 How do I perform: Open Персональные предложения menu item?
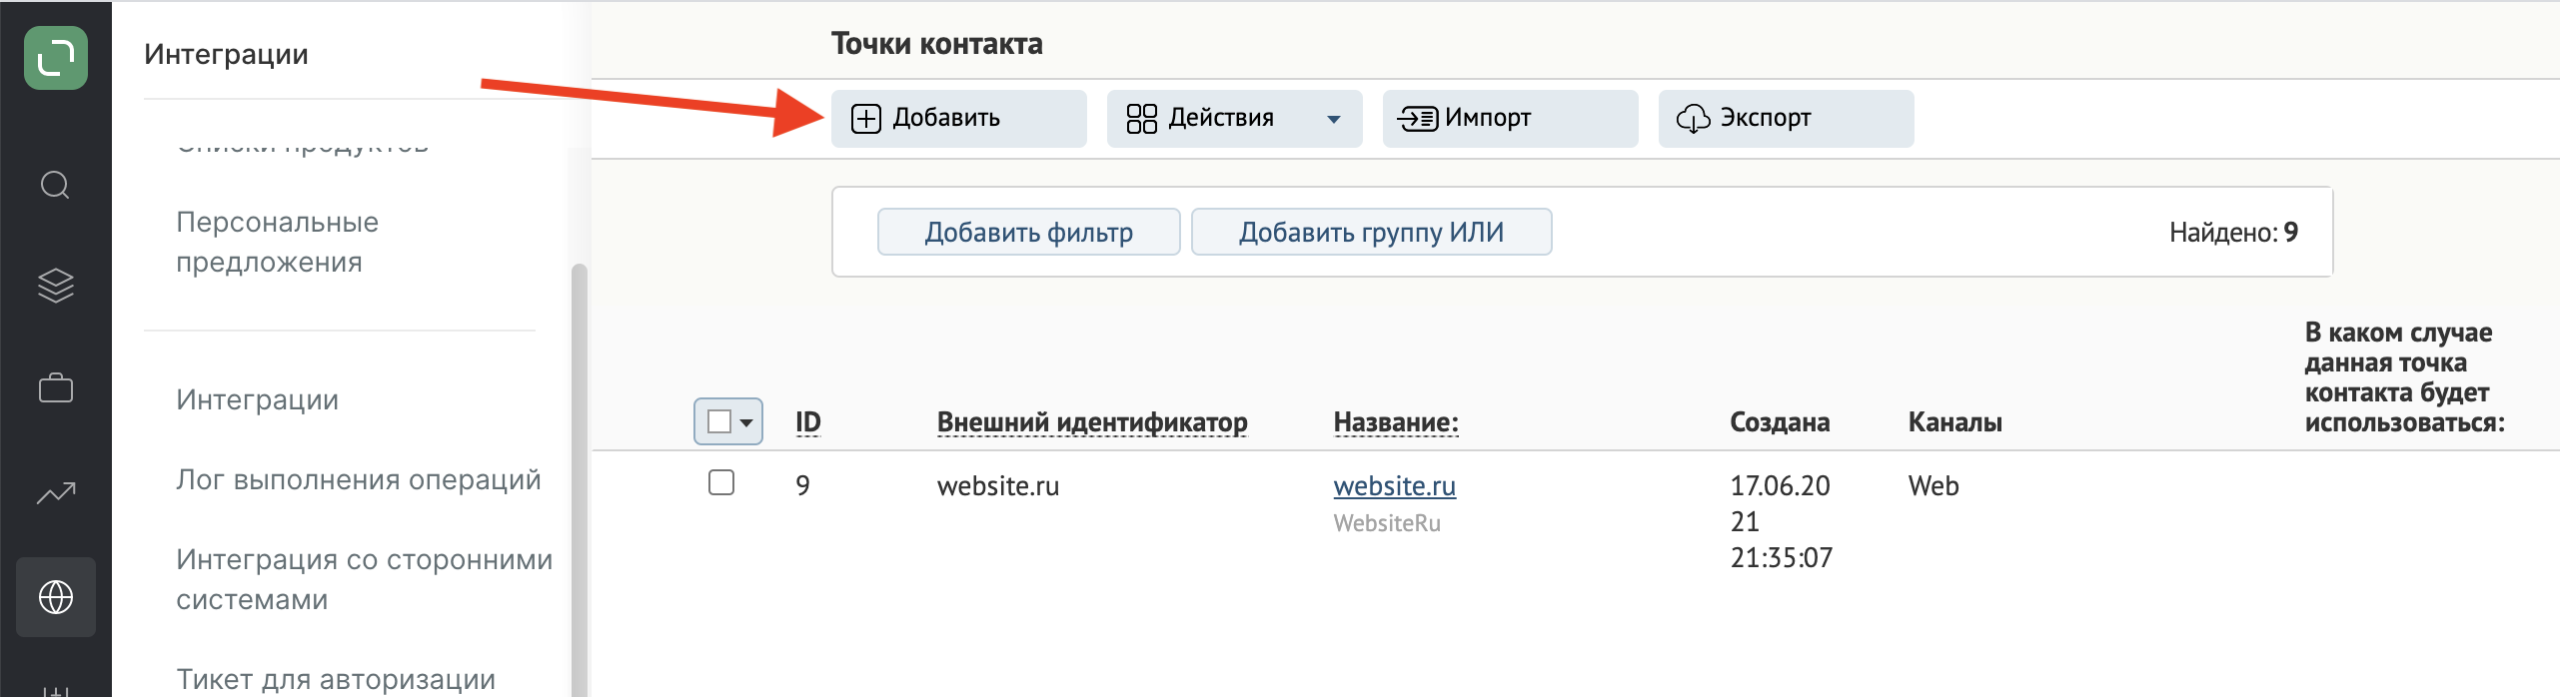point(277,242)
